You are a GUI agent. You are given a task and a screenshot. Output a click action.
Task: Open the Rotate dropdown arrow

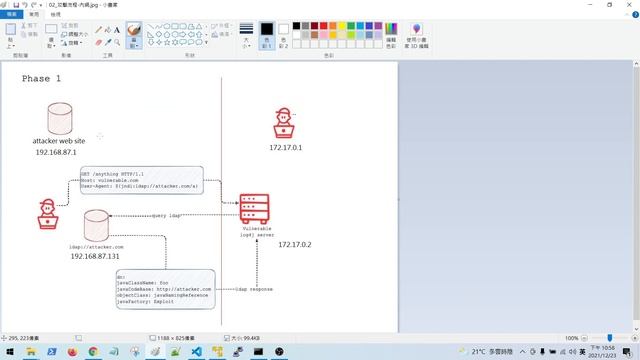(x=81, y=43)
